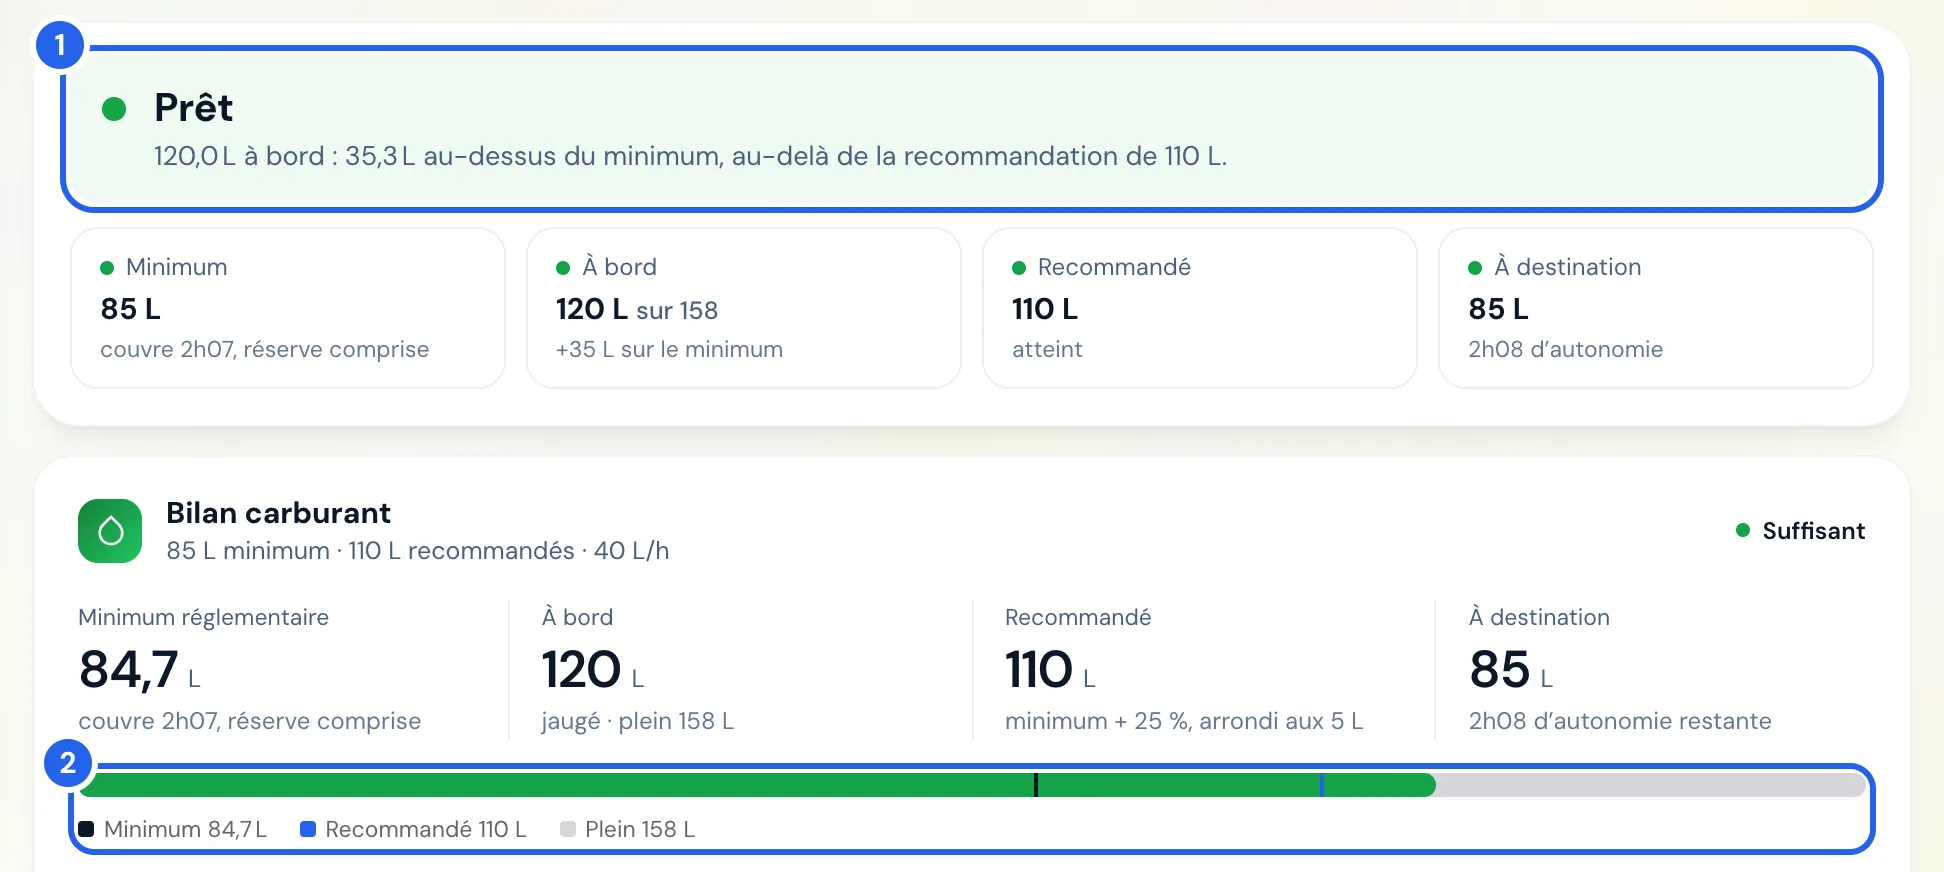Click the green dot in the Minimum card

[x=107, y=268]
